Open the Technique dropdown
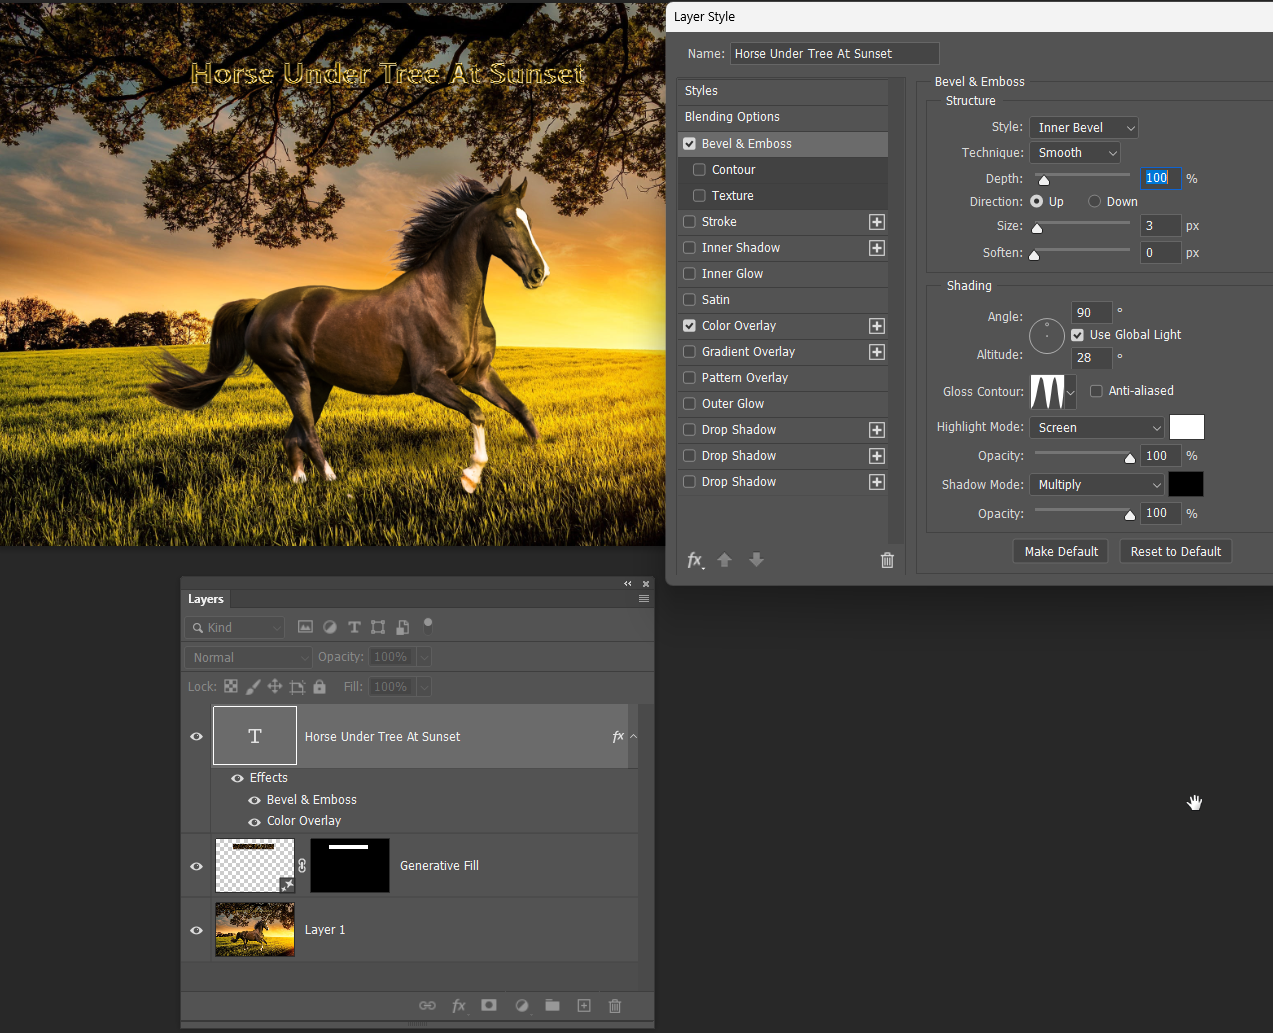Viewport: 1273px width, 1033px height. (x=1074, y=152)
